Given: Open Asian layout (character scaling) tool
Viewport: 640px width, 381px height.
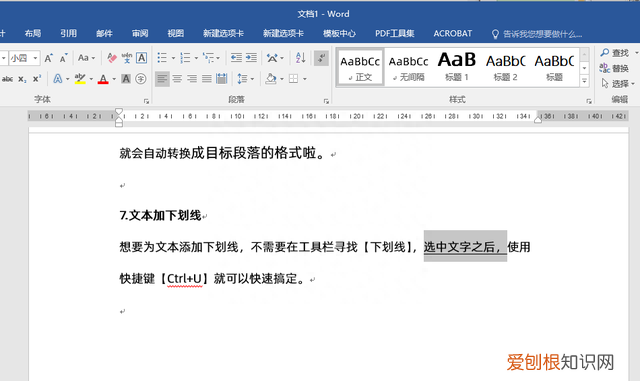Looking at the screenshot, I should 272,58.
